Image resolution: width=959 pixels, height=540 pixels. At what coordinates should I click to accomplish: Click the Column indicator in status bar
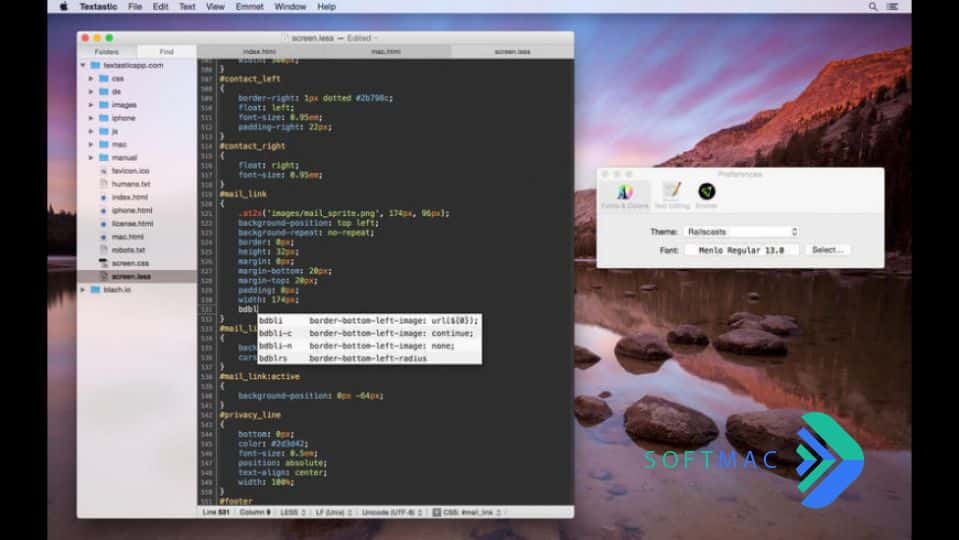254,512
